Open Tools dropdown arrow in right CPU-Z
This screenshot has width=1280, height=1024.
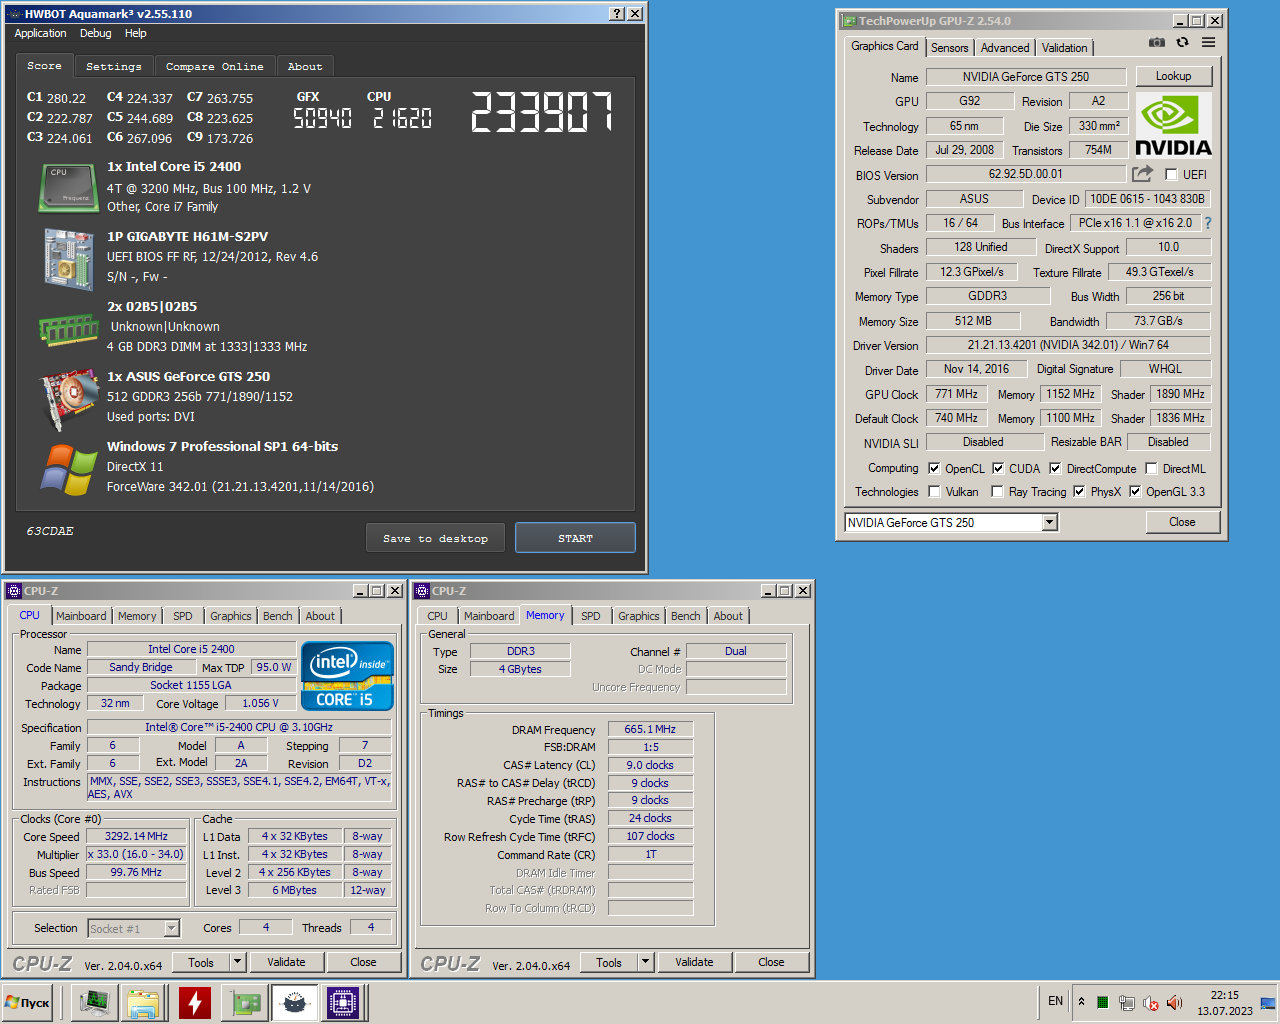pyautogui.click(x=645, y=962)
